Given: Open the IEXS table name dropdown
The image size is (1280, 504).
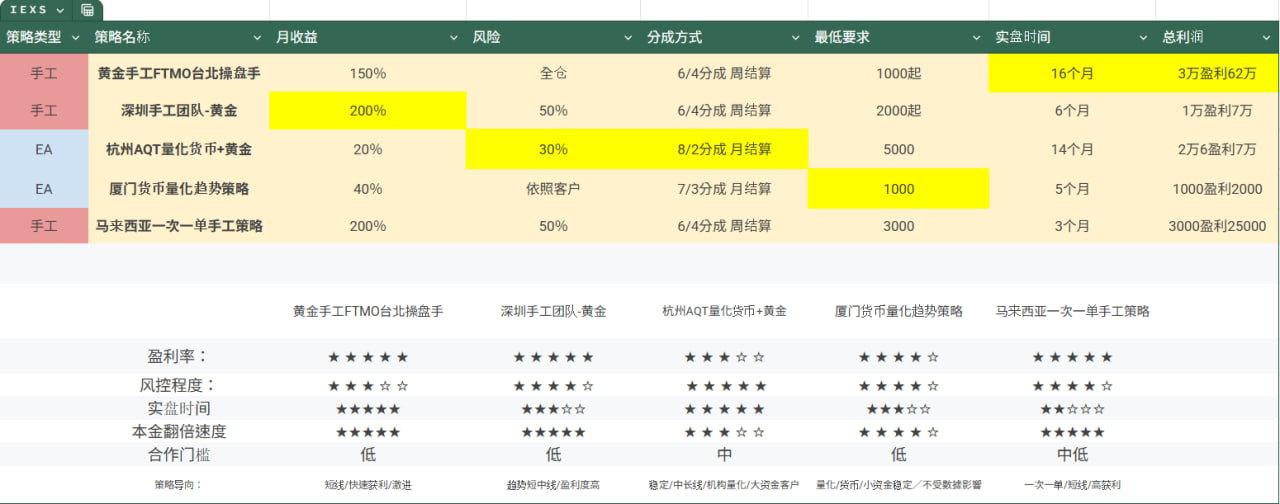Looking at the screenshot, I should [x=61, y=10].
